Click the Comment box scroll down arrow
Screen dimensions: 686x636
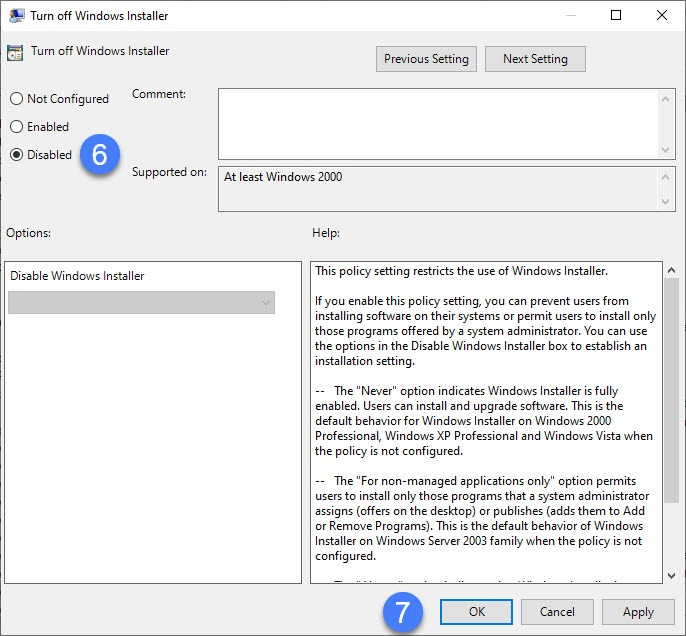coord(665,150)
